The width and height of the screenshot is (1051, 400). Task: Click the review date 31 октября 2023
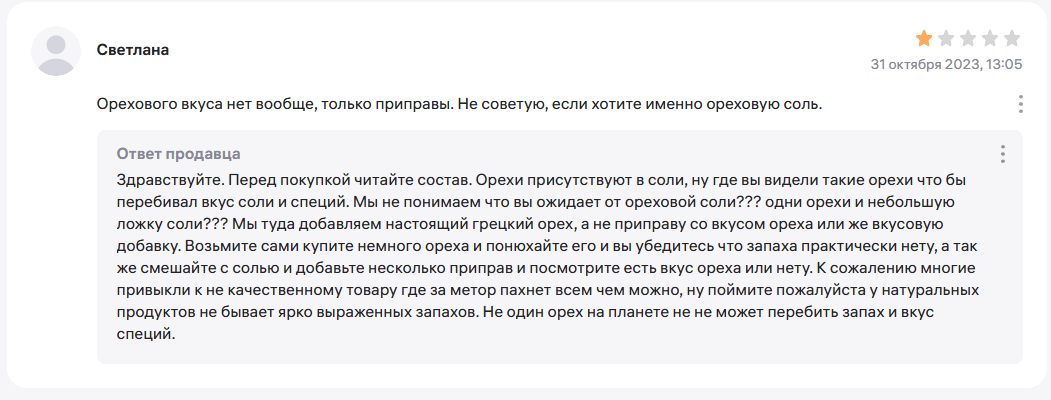click(924, 65)
